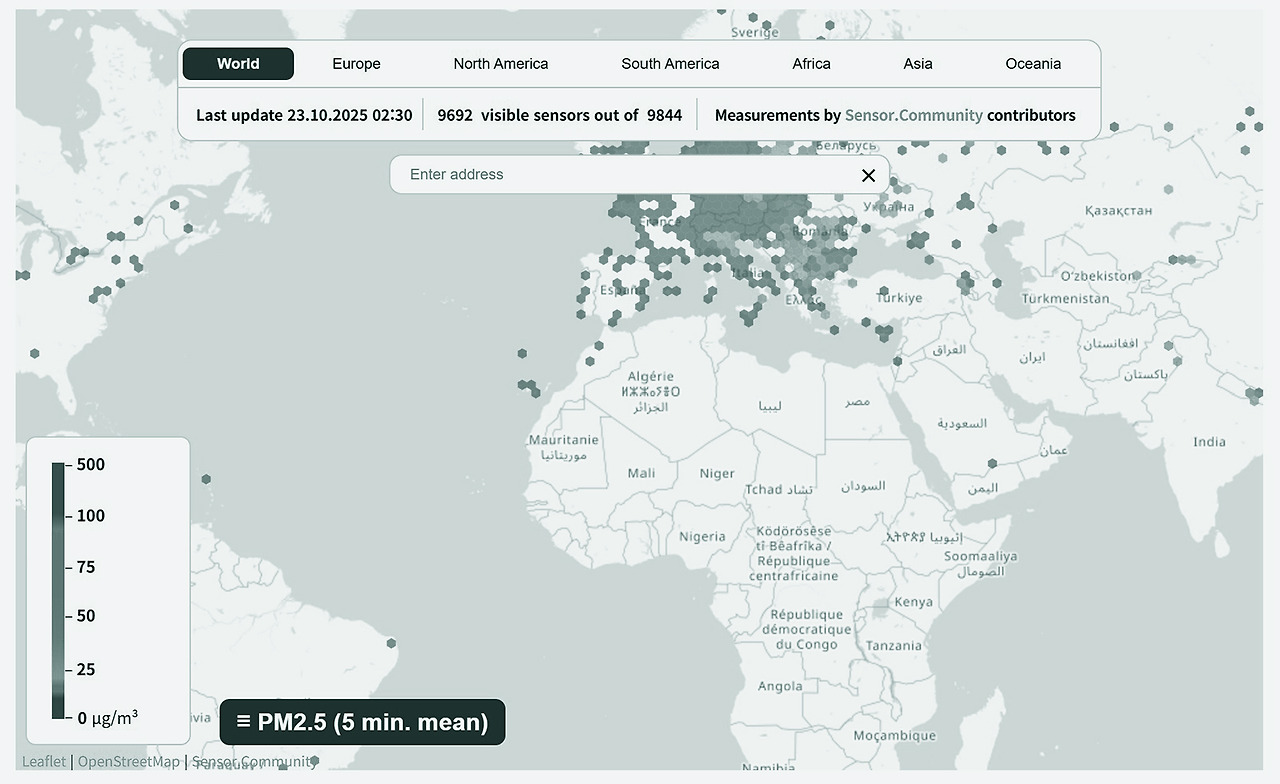Select the Europe region tab
Viewport: 1280px width, 784px height.
[x=356, y=64]
